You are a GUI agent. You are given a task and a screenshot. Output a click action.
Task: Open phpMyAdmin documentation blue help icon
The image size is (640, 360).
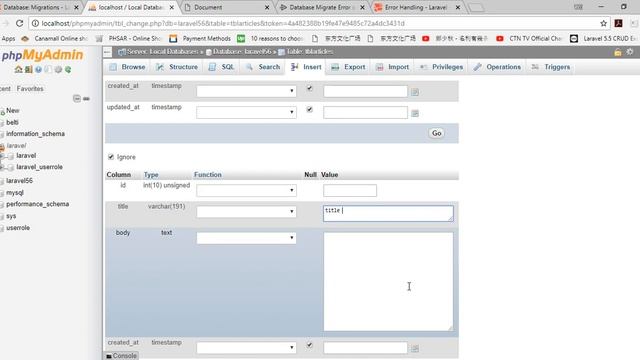tap(38, 70)
